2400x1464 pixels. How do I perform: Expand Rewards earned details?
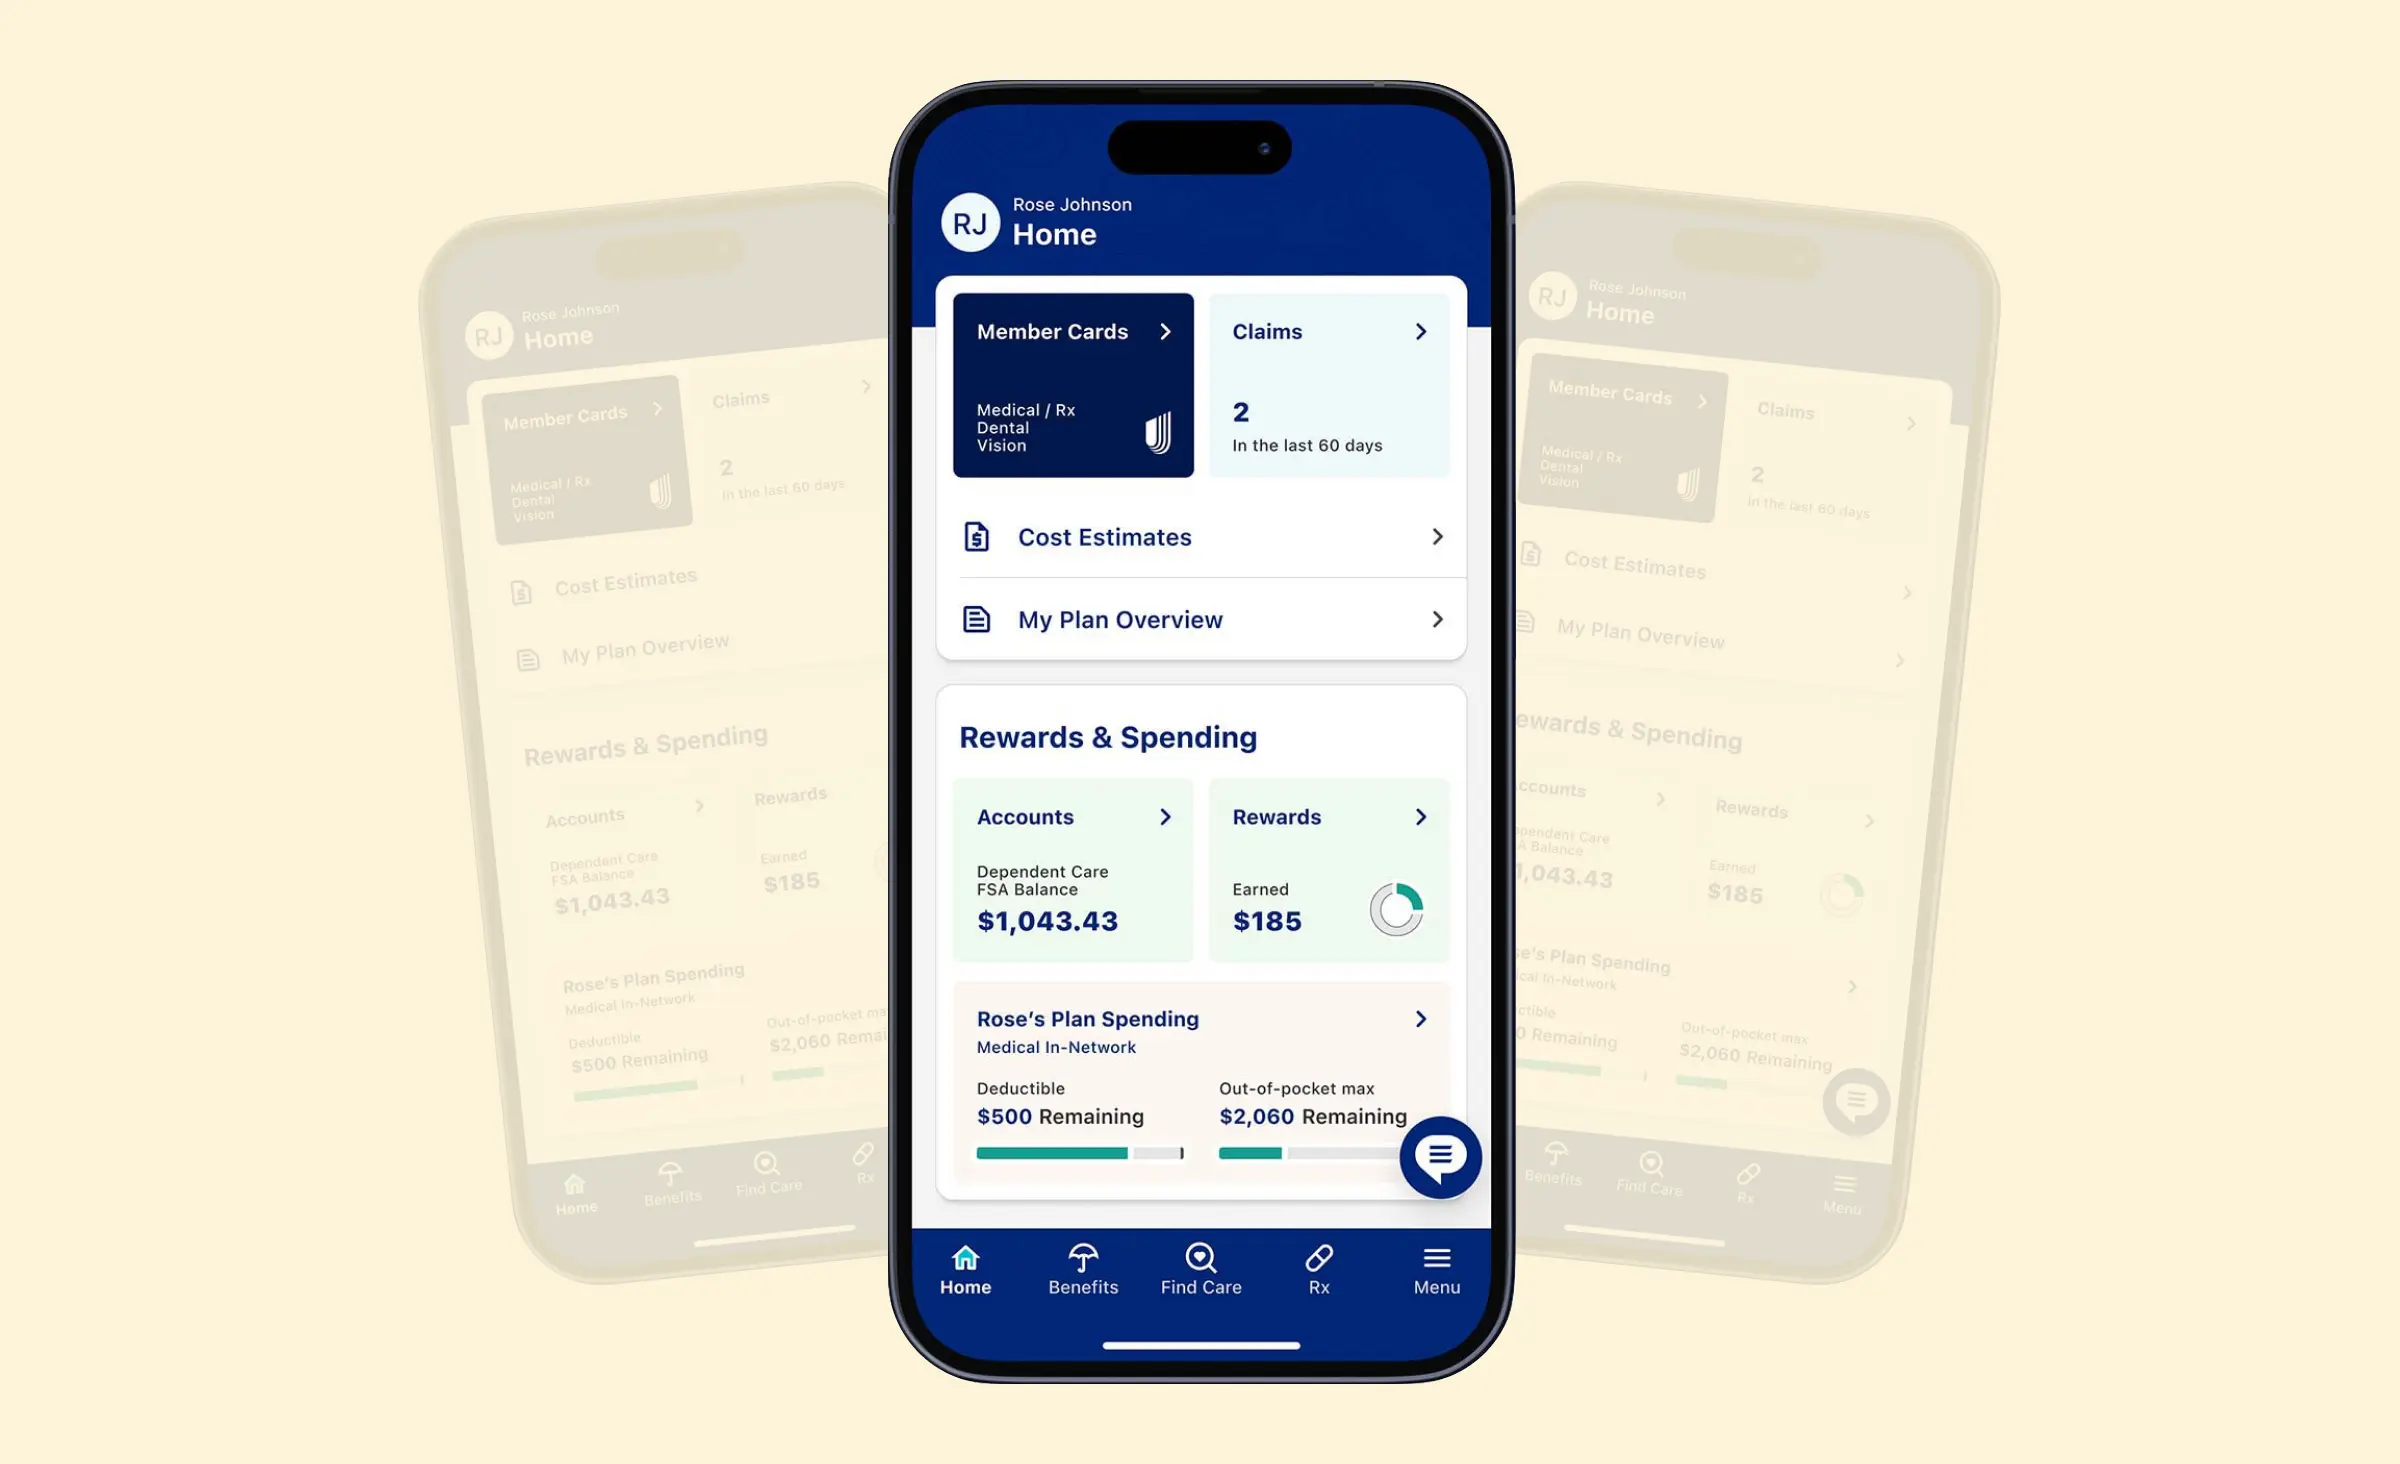click(x=1419, y=814)
